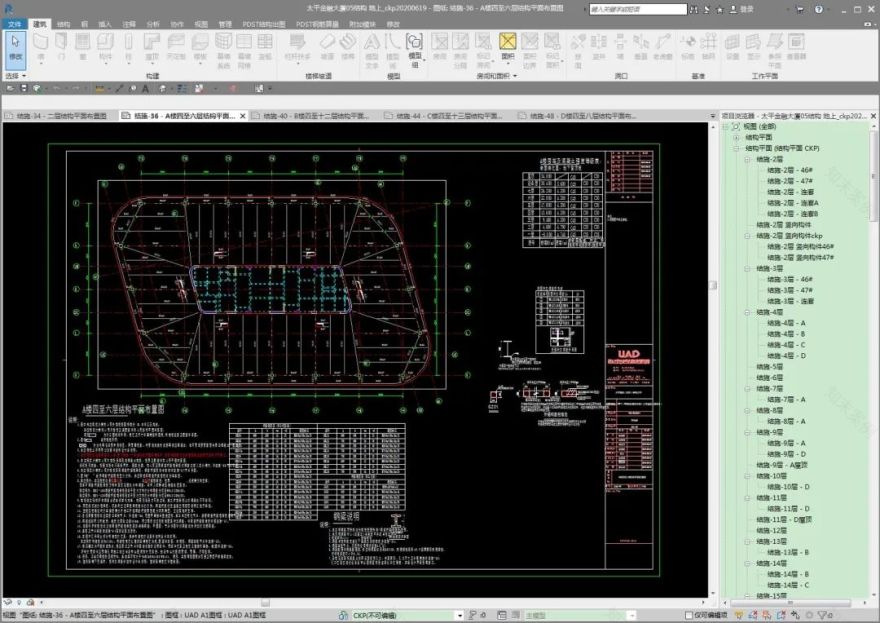The width and height of the screenshot is (880, 623).
Task: Click the save icon in the quick access toolbar
Action: pos(22,88)
